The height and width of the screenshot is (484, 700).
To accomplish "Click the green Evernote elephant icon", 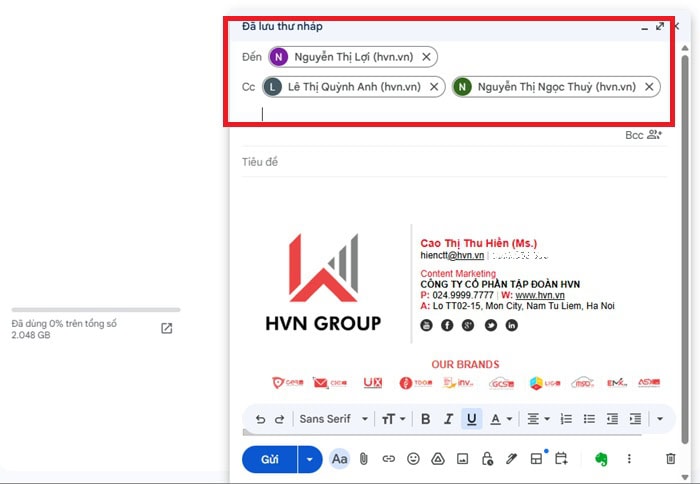I will tap(601, 459).
